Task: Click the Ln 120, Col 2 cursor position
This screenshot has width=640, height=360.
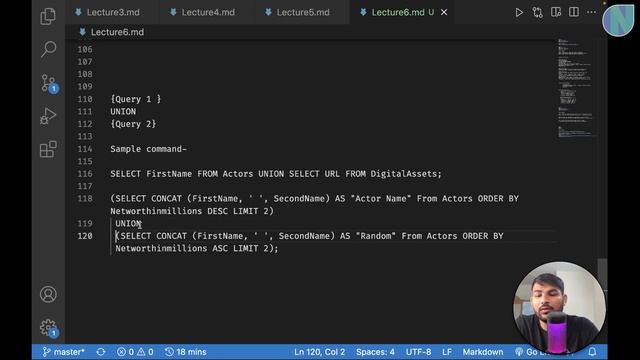Action: (x=320, y=352)
